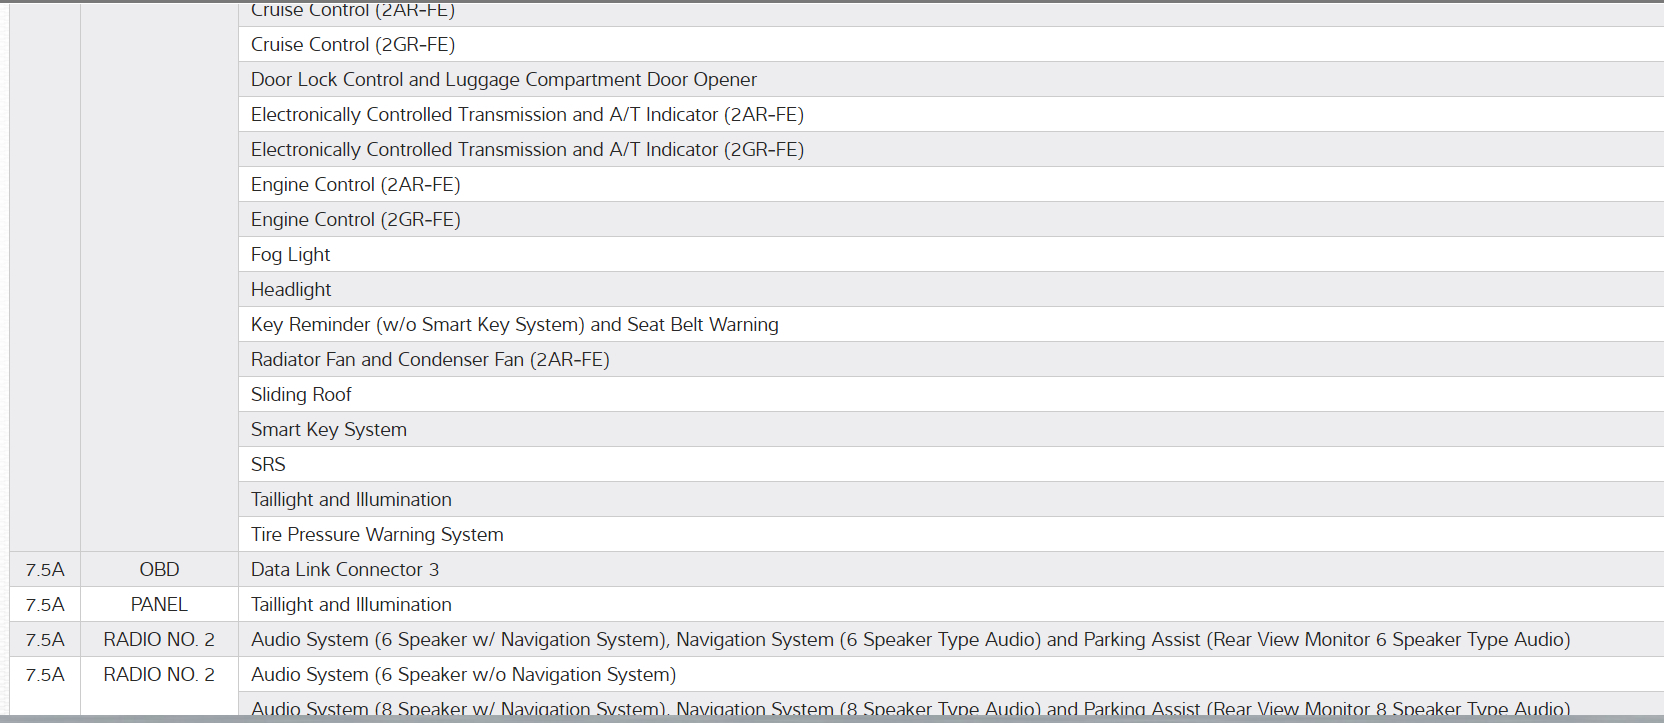Click the Engine Control (2AR-FE) row

coord(355,185)
